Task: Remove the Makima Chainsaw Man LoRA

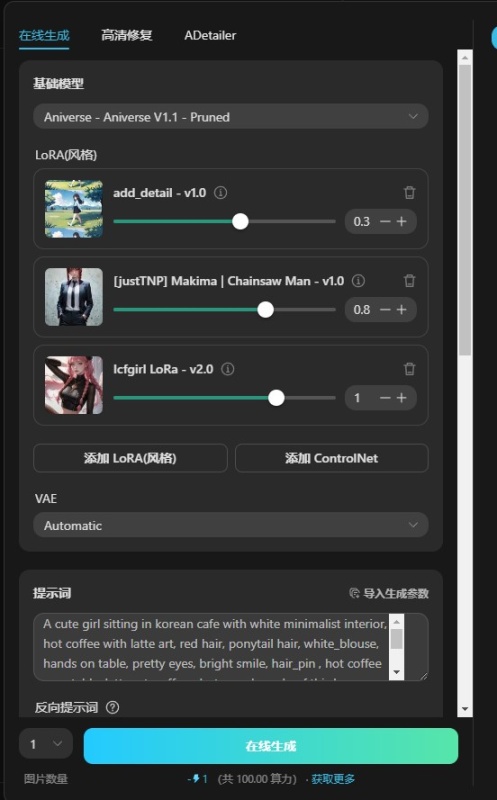Action: tap(409, 281)
